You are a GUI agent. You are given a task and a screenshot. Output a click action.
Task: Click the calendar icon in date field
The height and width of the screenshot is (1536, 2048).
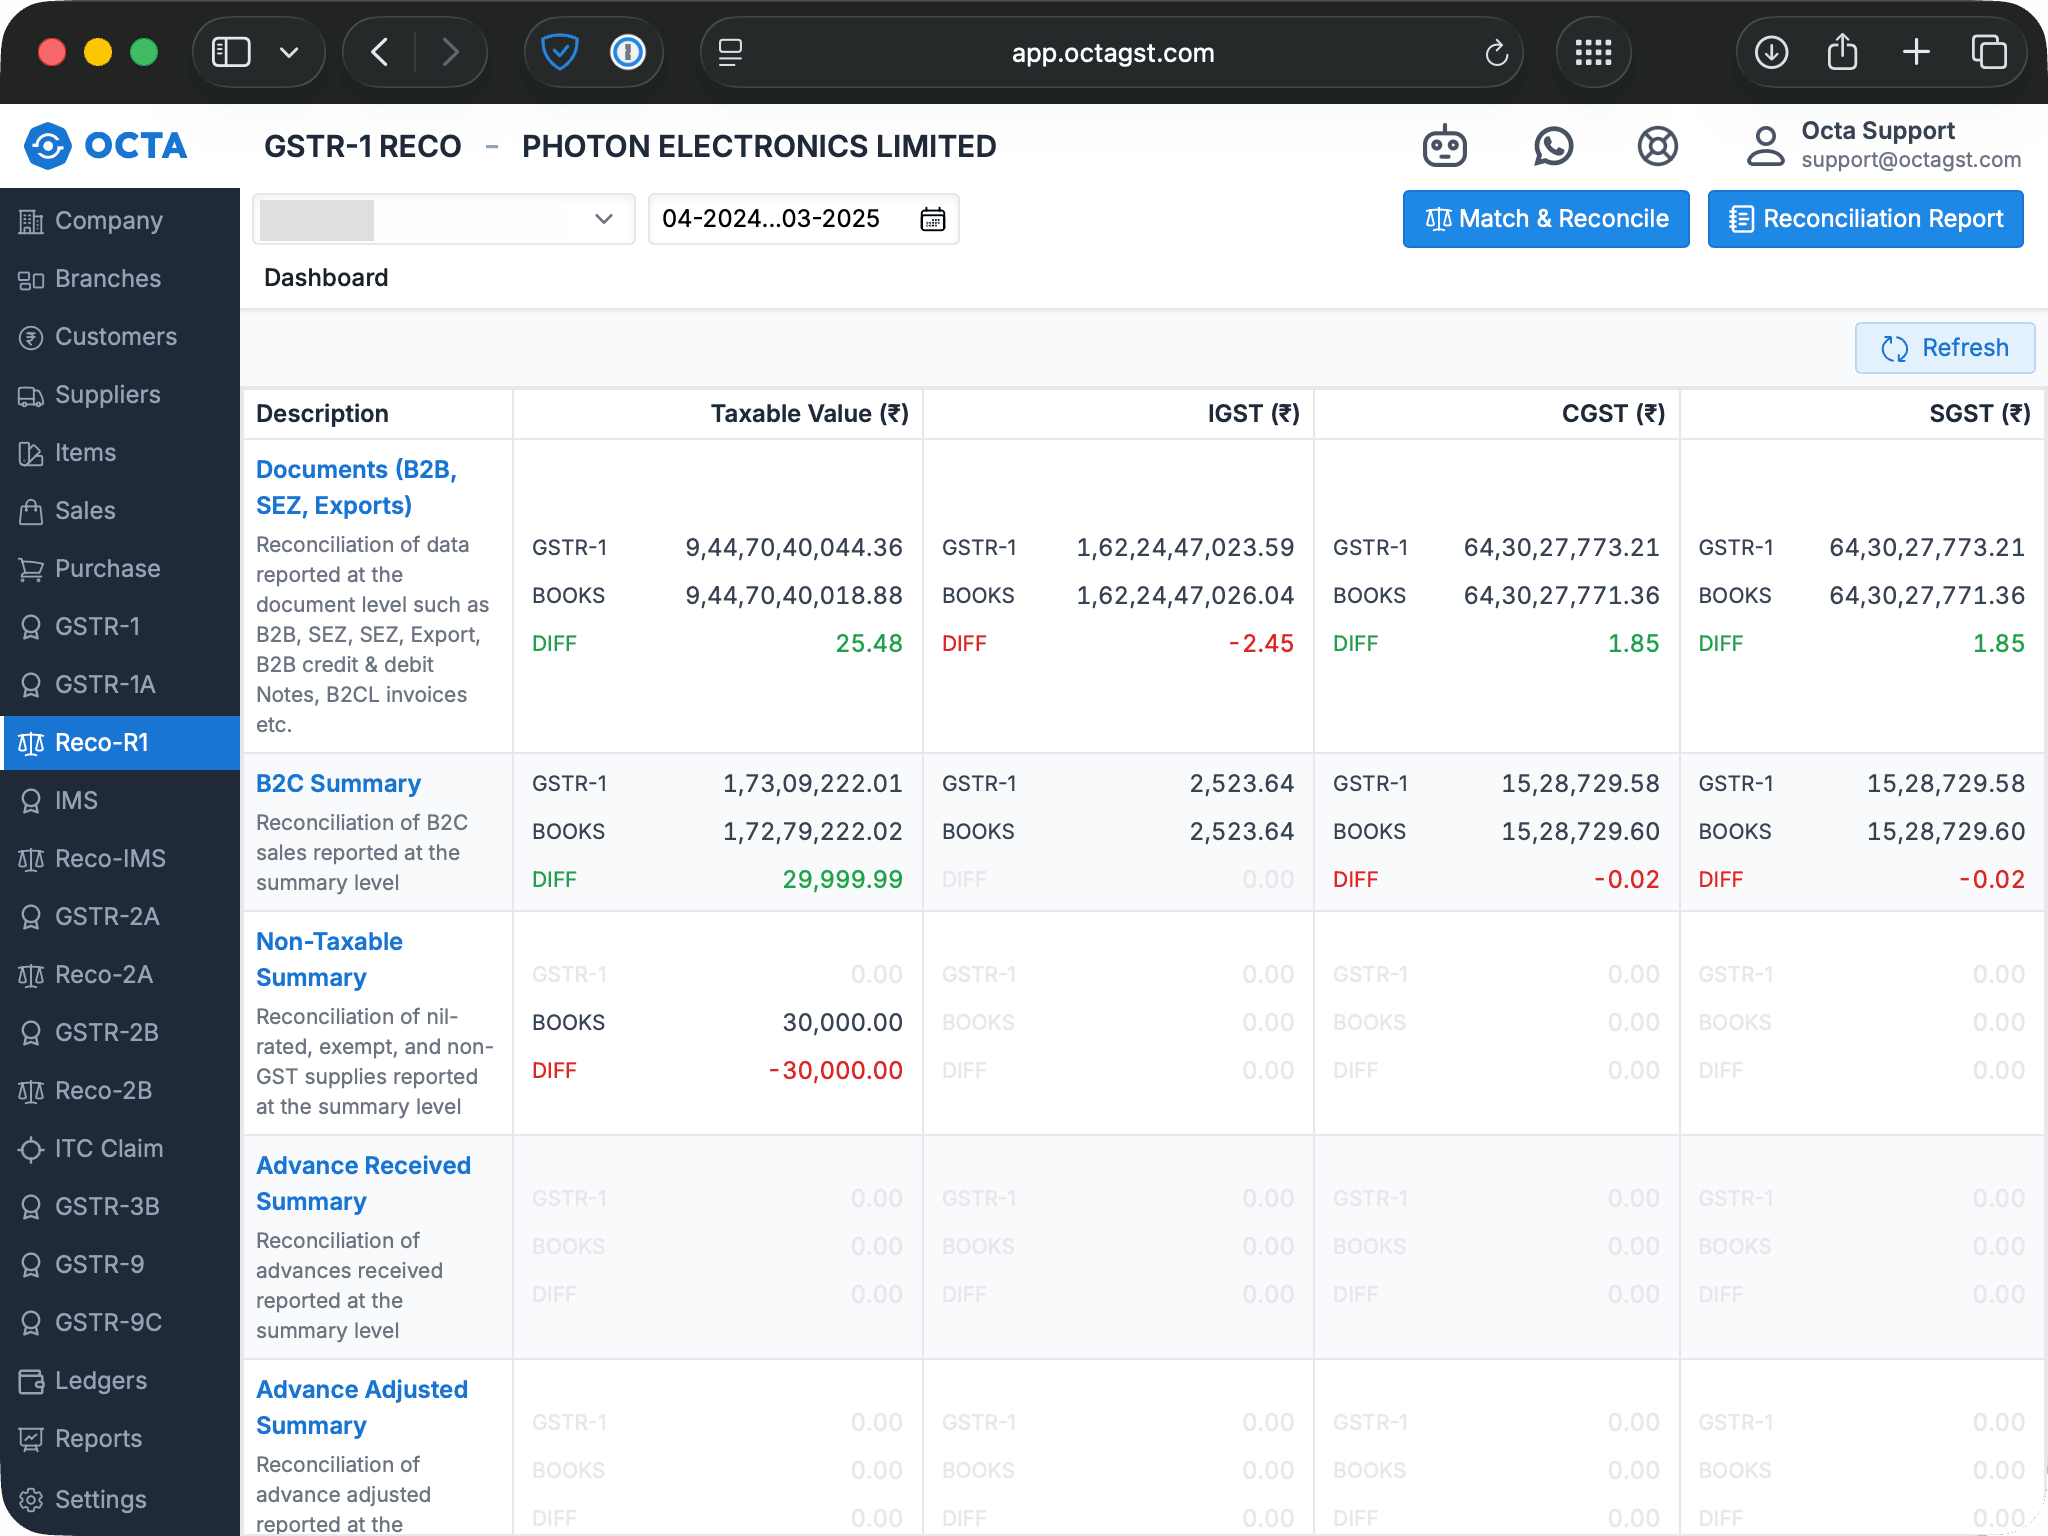click(x=932, y=219)
